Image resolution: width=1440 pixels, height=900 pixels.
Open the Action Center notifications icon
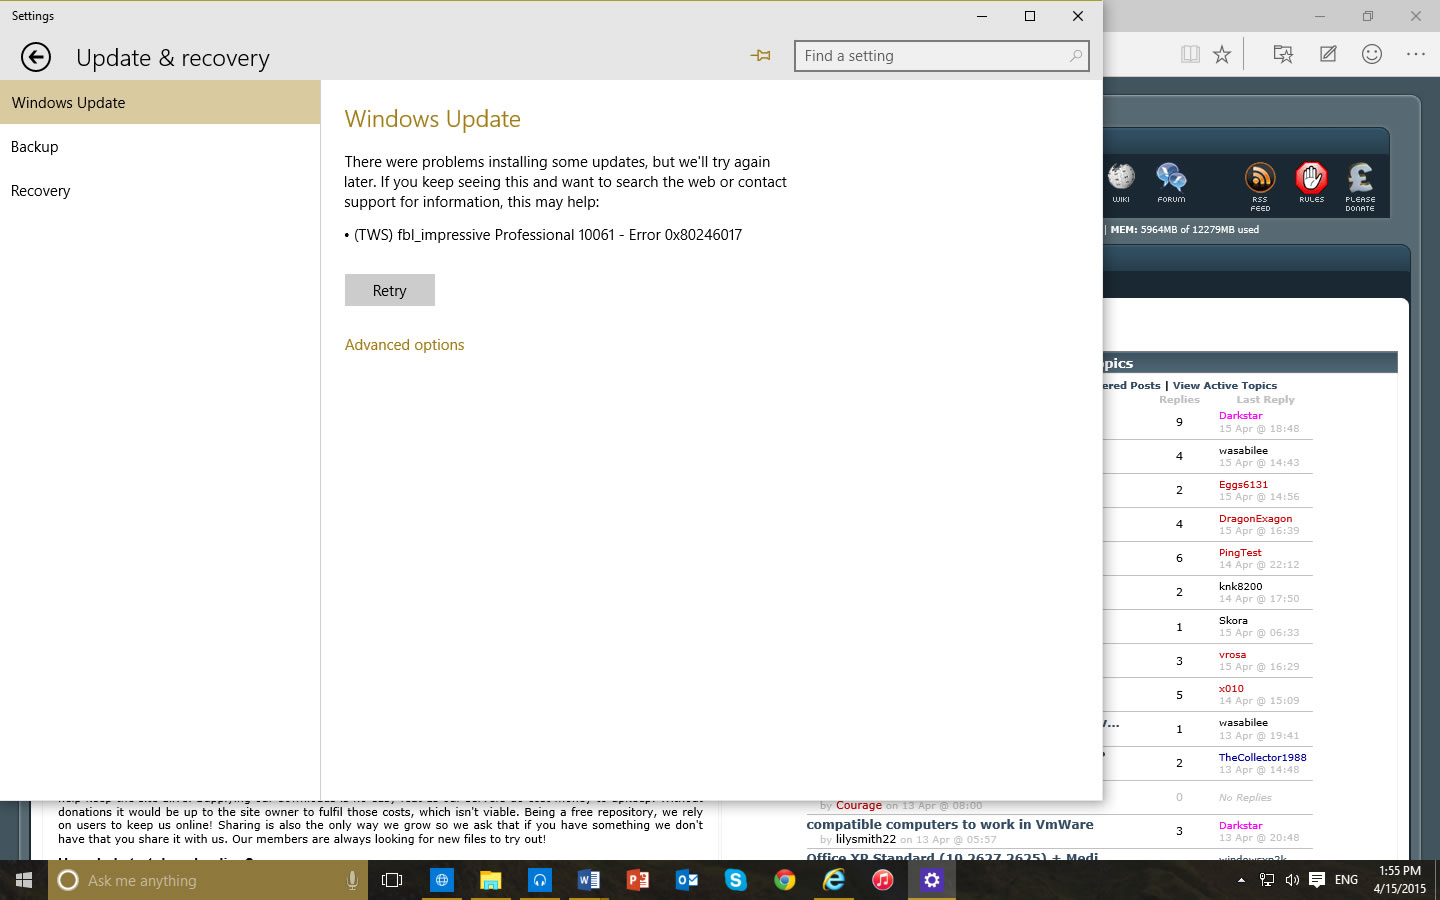coord(1317,880)
